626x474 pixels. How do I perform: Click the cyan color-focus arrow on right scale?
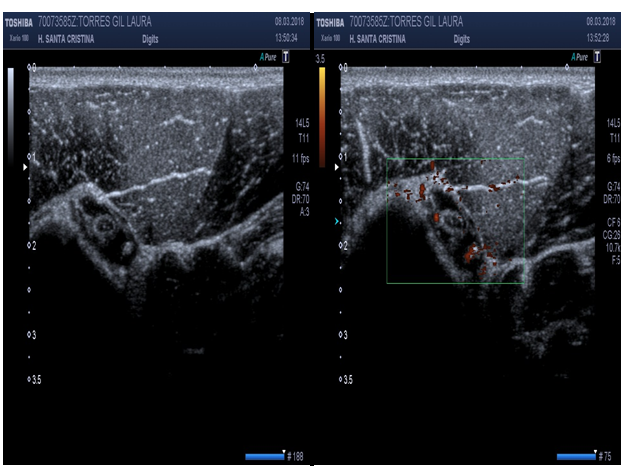pos(337,221)
